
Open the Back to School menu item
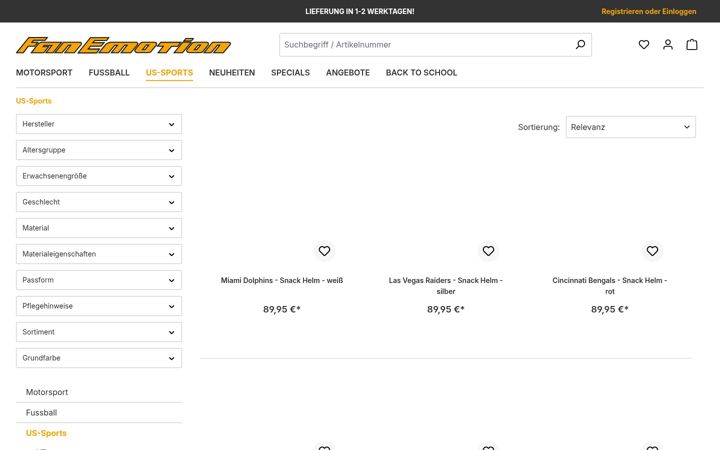(x=421, y=73)
